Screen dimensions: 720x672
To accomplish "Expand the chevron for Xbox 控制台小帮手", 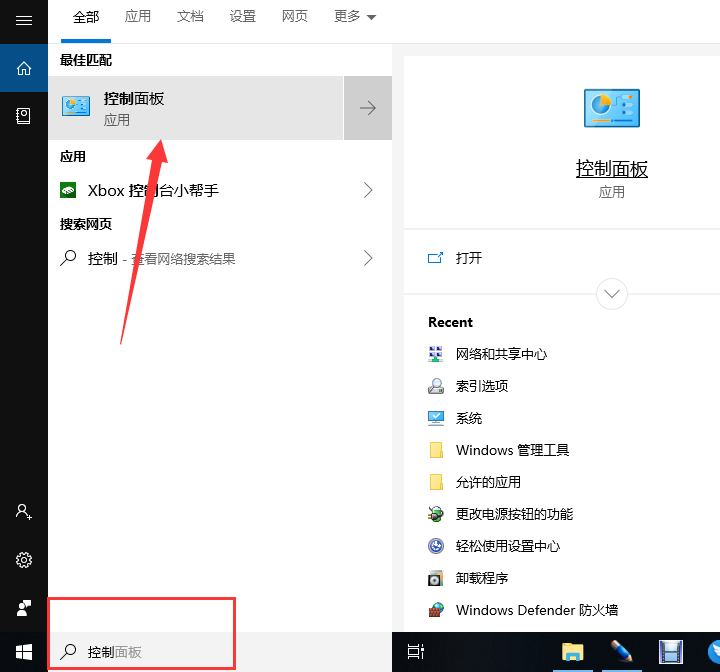I will [x=368, y=190].
